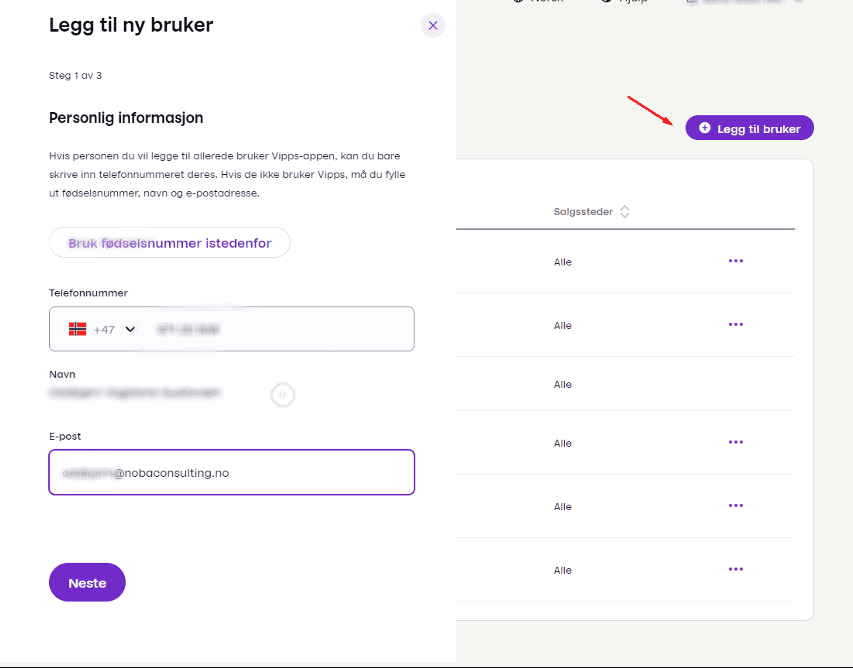Click the sort arrows beside Salgssteder
The width and height of the screenshot is (853, 668).
click(625, 212)
